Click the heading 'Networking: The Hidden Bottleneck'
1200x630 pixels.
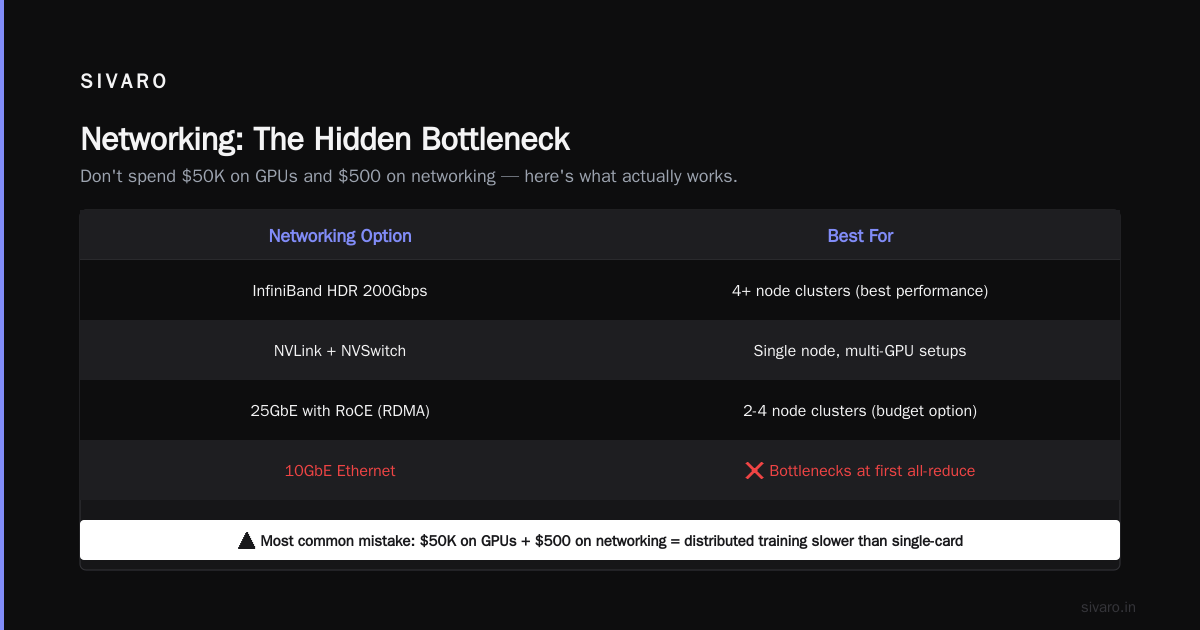(325, 138)
